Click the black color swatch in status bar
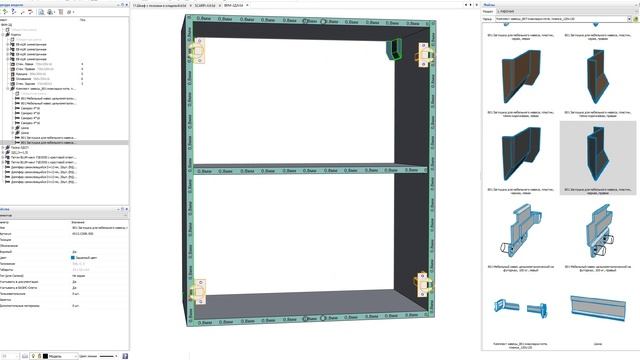Viewport: 640px width, 360px height. 45,356
